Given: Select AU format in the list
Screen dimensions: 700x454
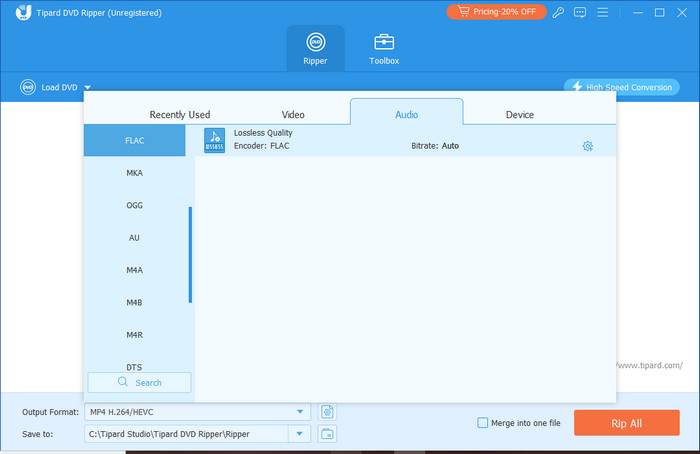Looking at the screenshot, I should click(134, 237).
